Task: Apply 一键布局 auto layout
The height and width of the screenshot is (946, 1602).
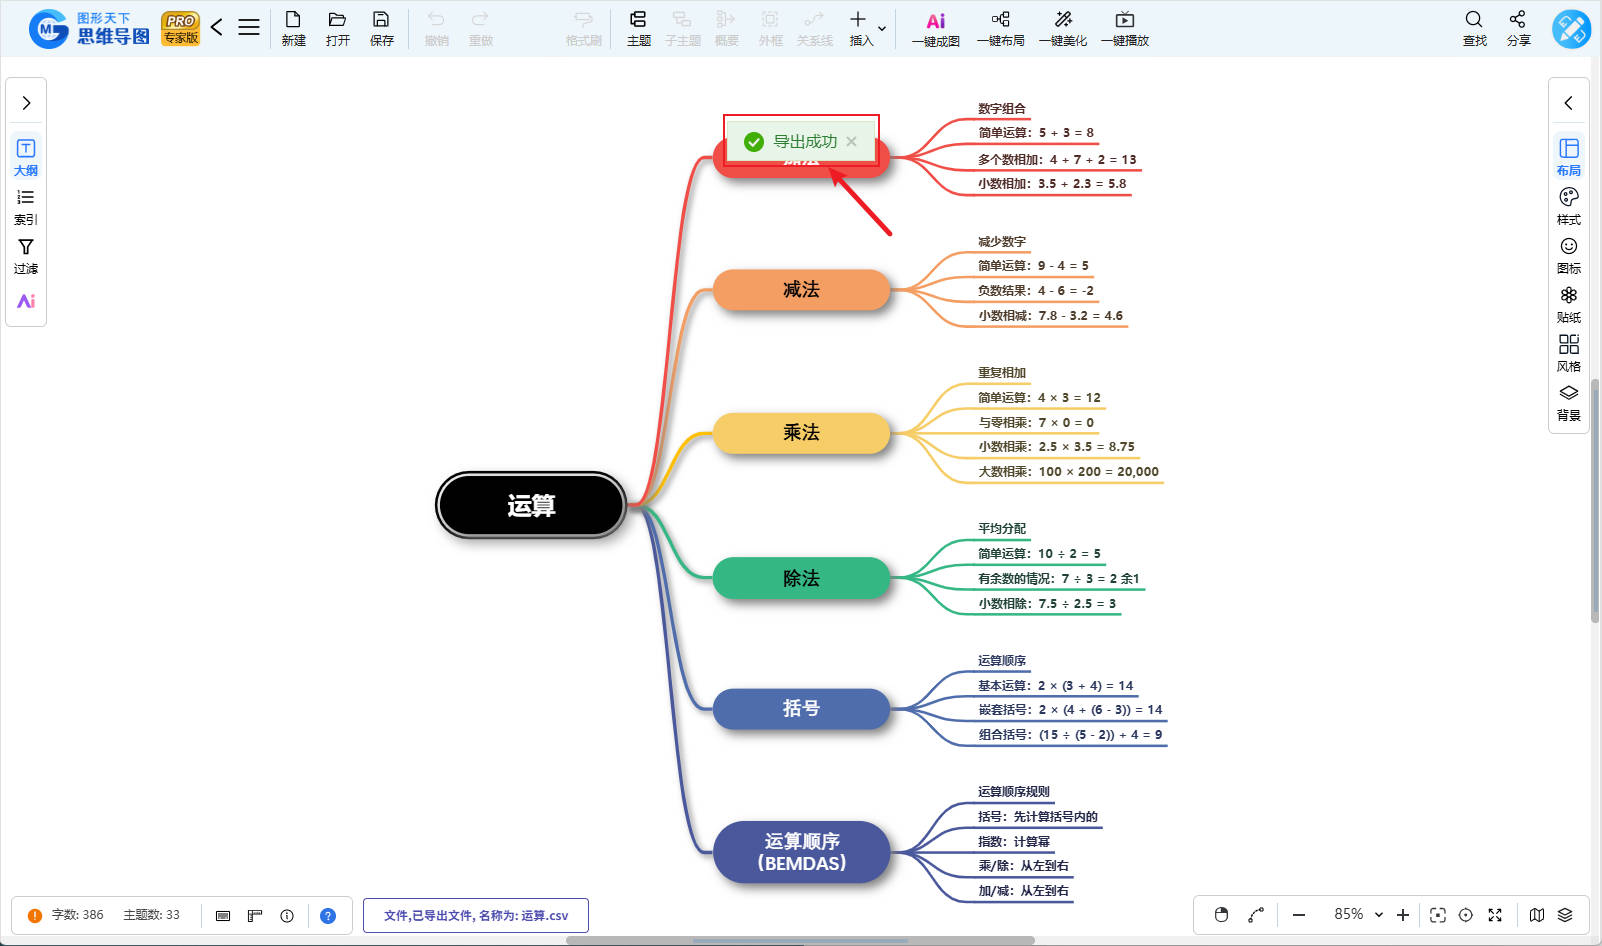Action: 1000,28
